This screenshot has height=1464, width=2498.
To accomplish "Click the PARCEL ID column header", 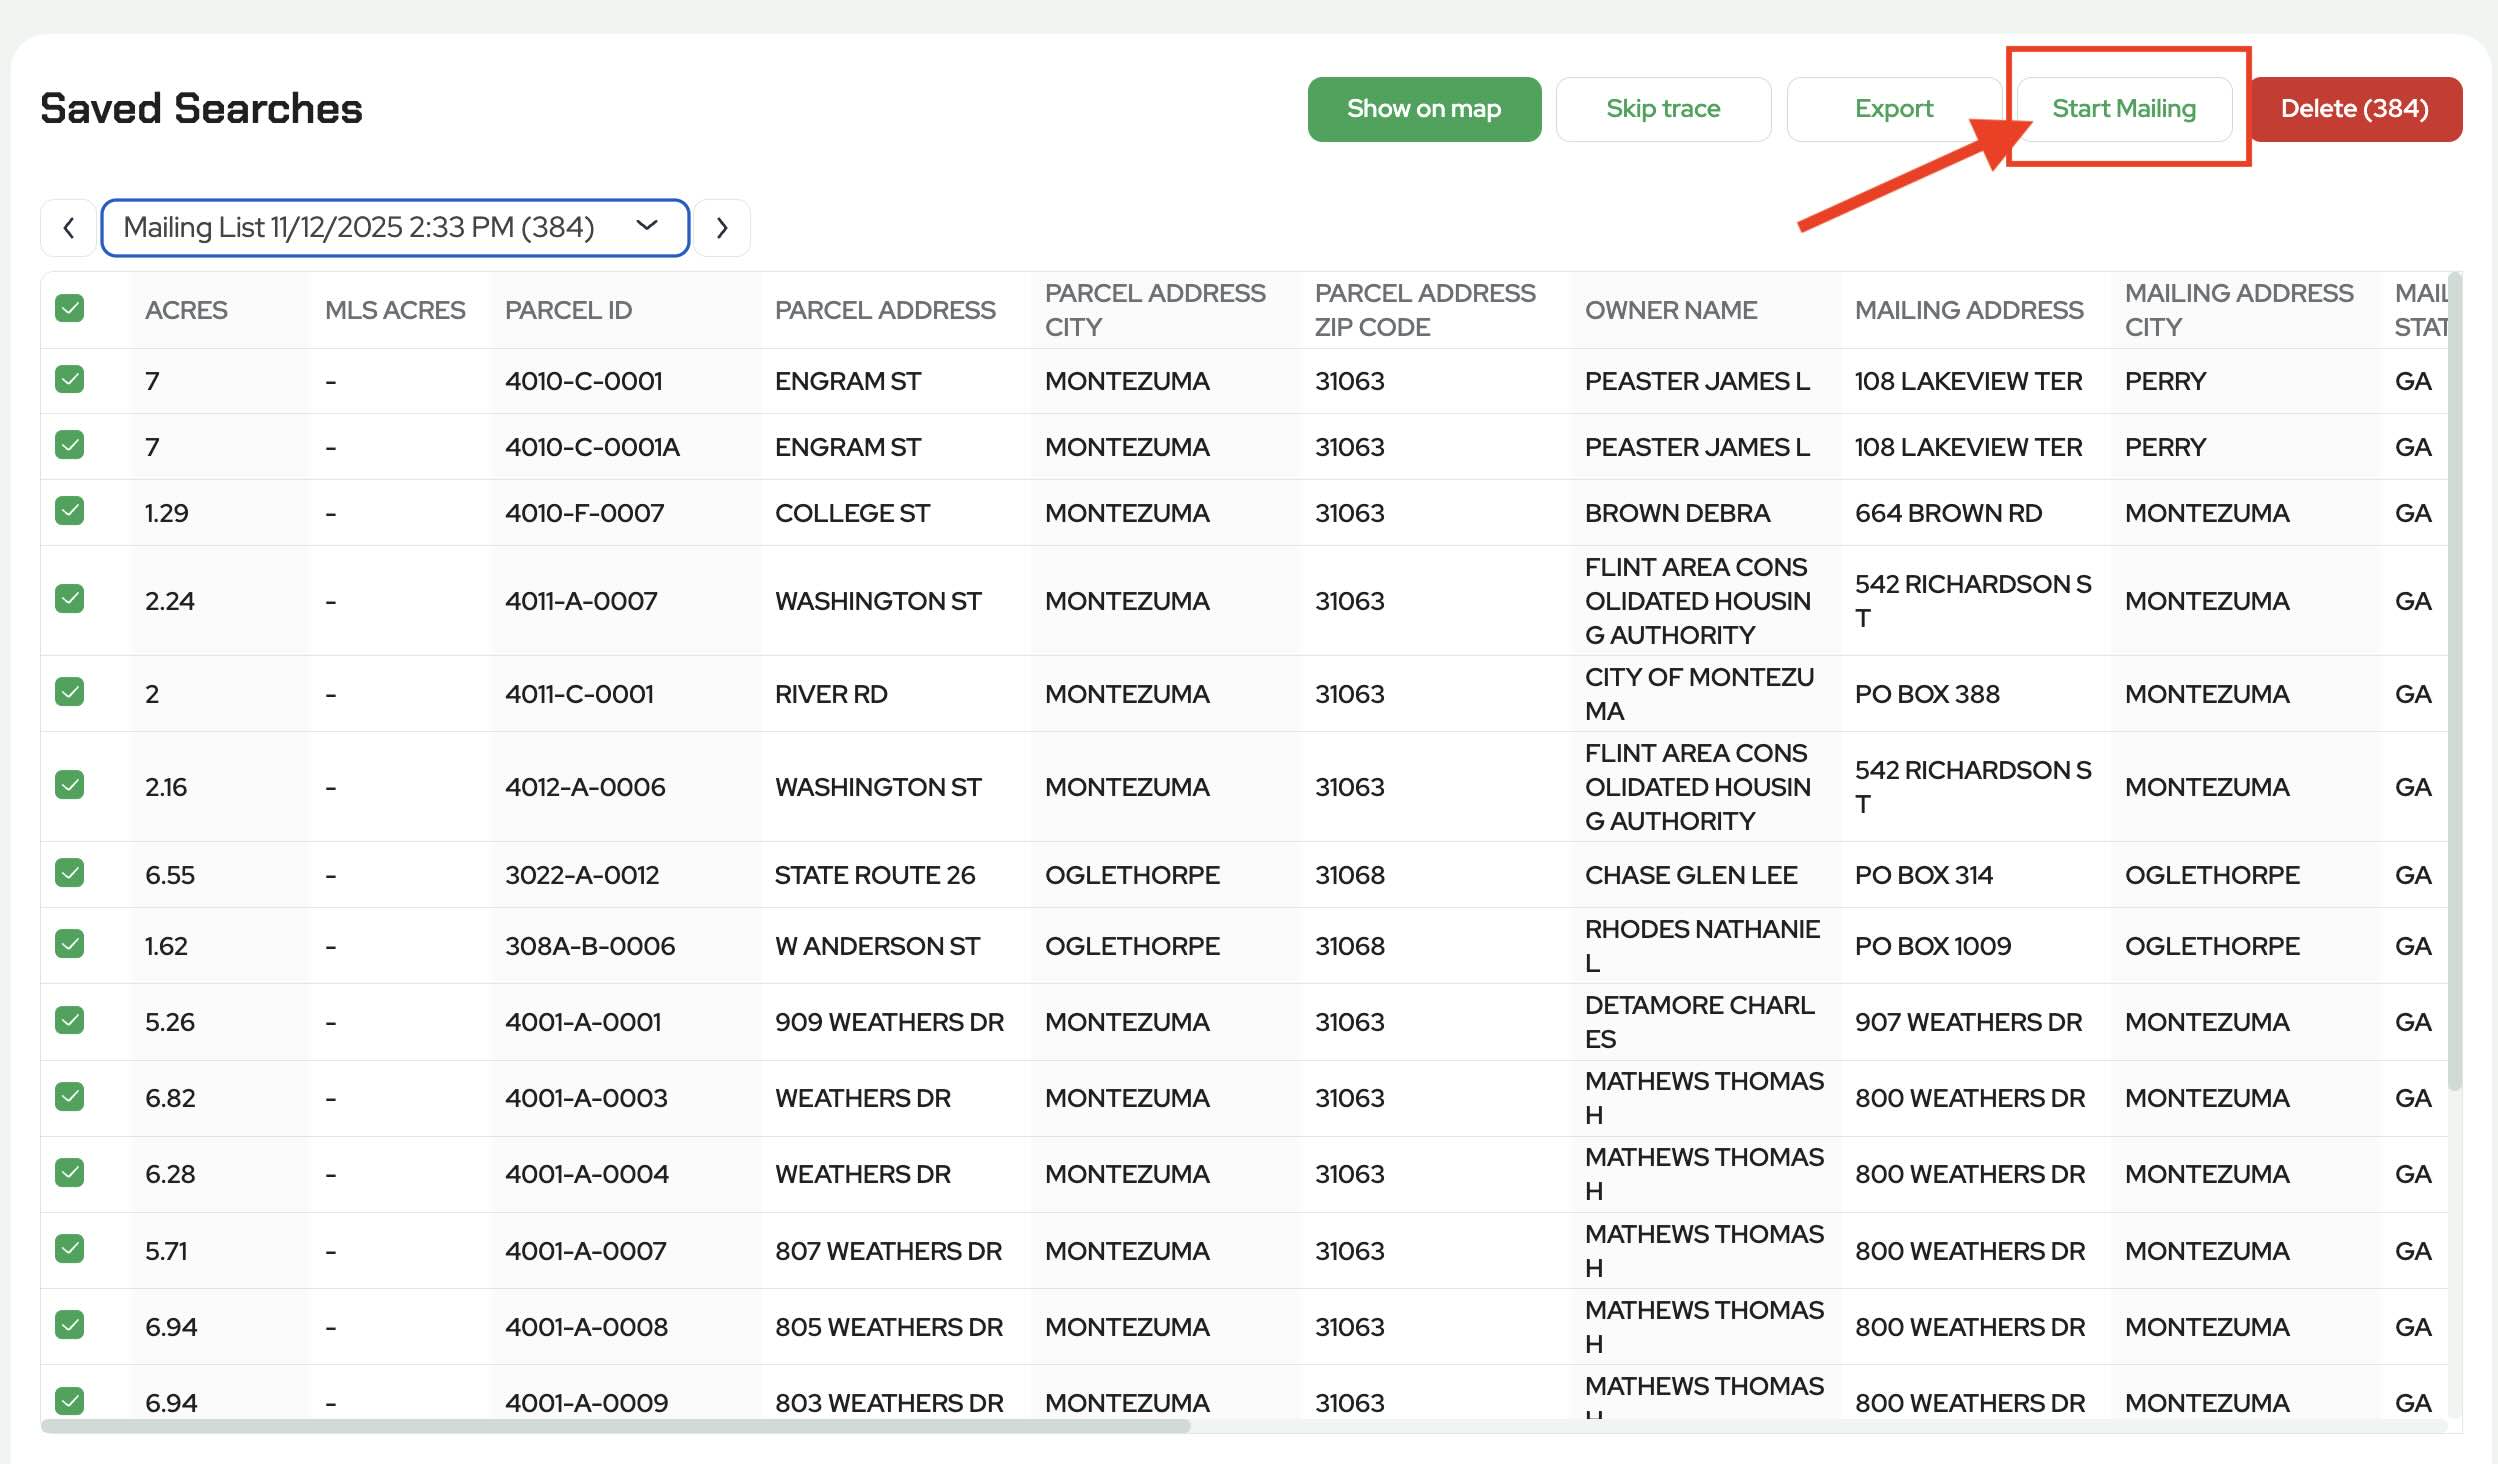I will point(568,310).
